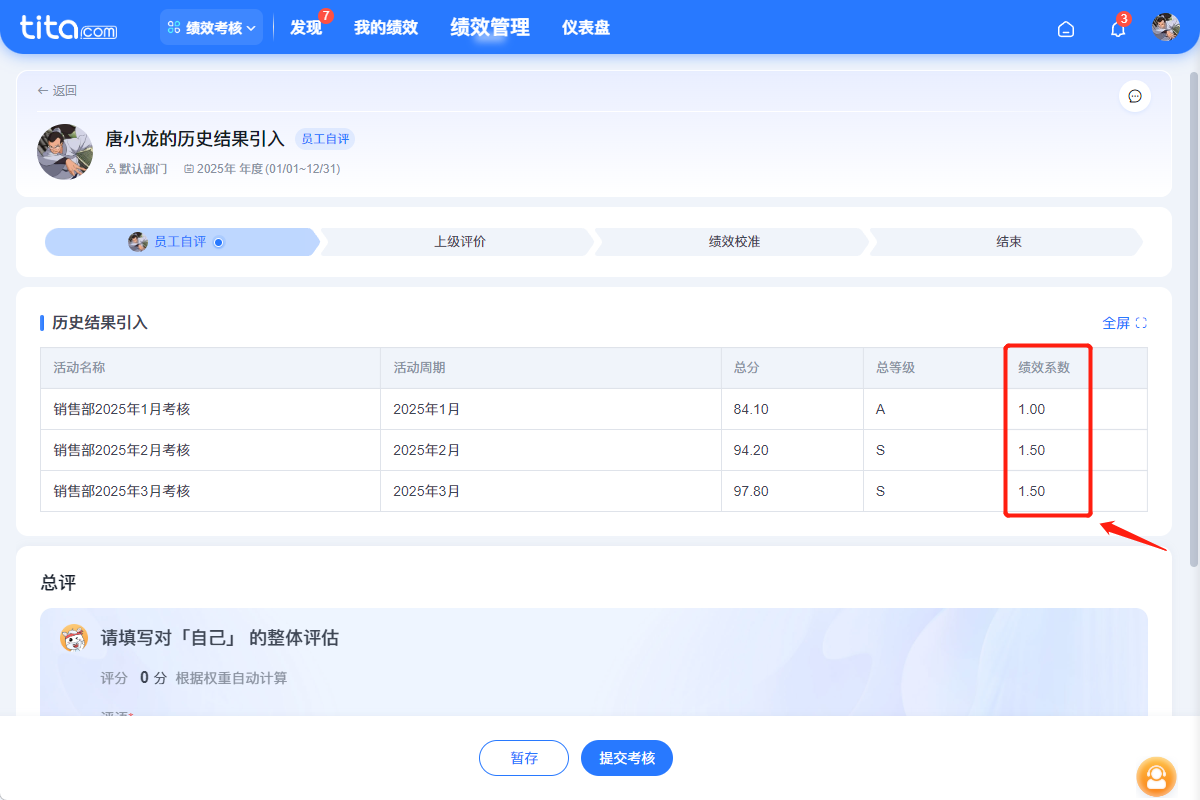Open the orange customer service icon at bottom right

[x=1156, y=777]
